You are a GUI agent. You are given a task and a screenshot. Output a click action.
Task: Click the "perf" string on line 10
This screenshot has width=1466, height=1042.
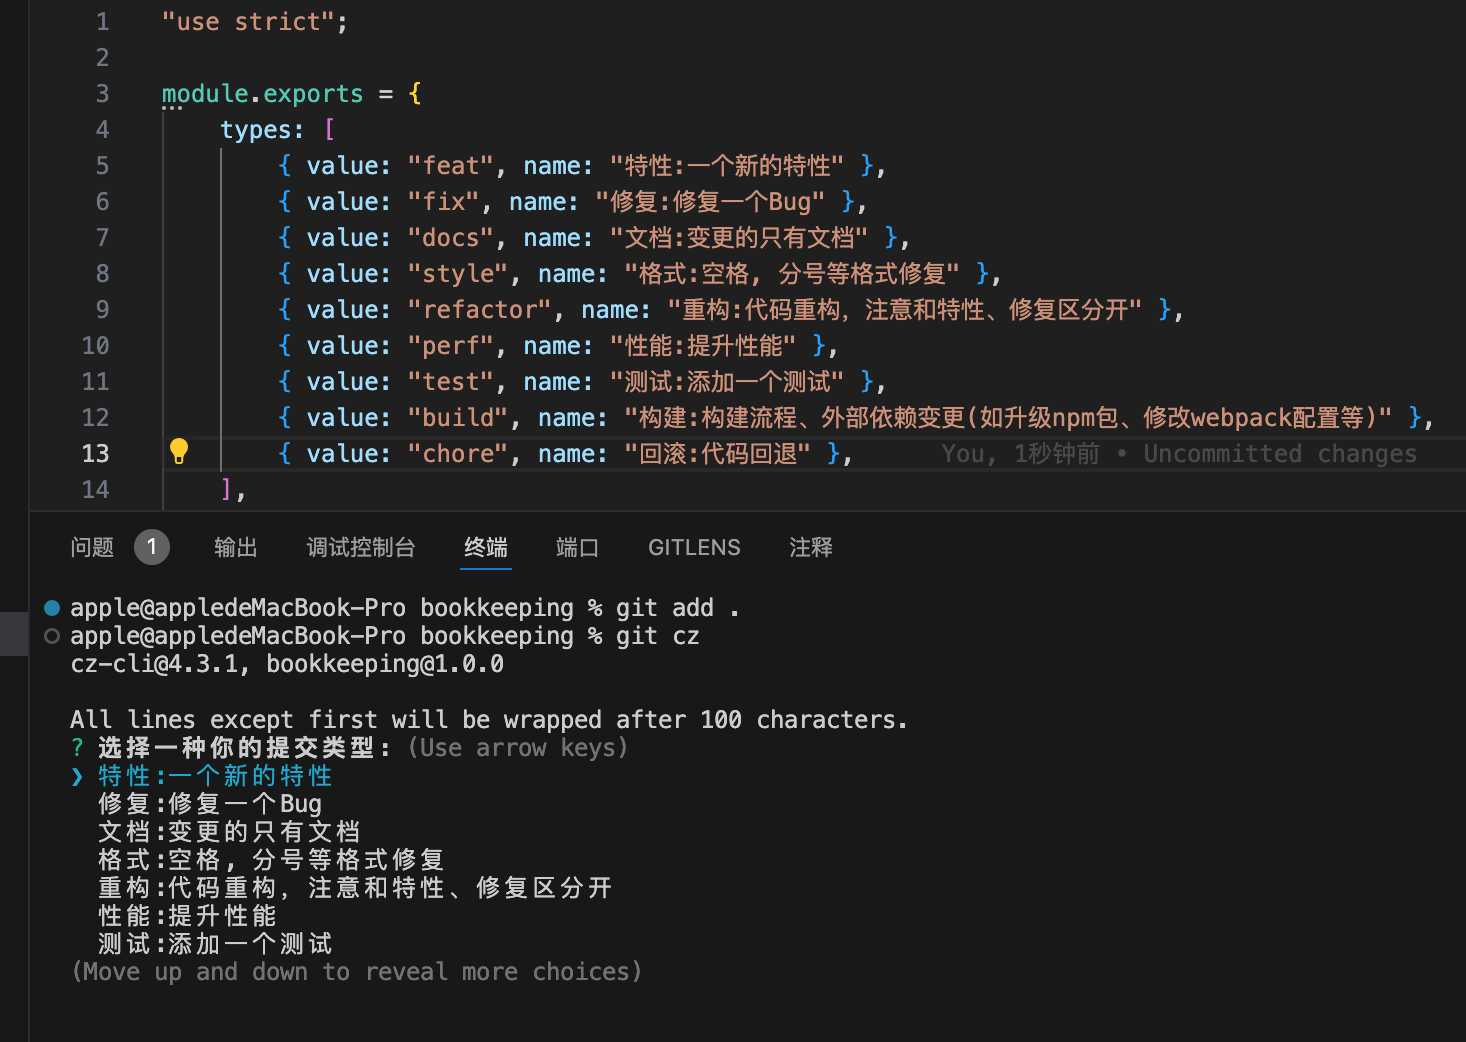pyautogui.click(x=450, y=345)
